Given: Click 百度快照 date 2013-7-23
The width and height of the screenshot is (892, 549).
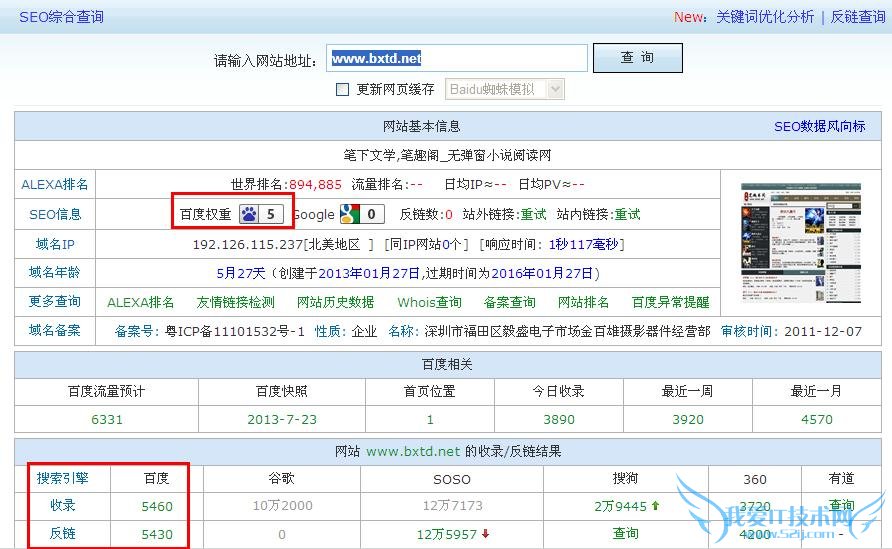Looking at the screenshot, I should 282,420.
